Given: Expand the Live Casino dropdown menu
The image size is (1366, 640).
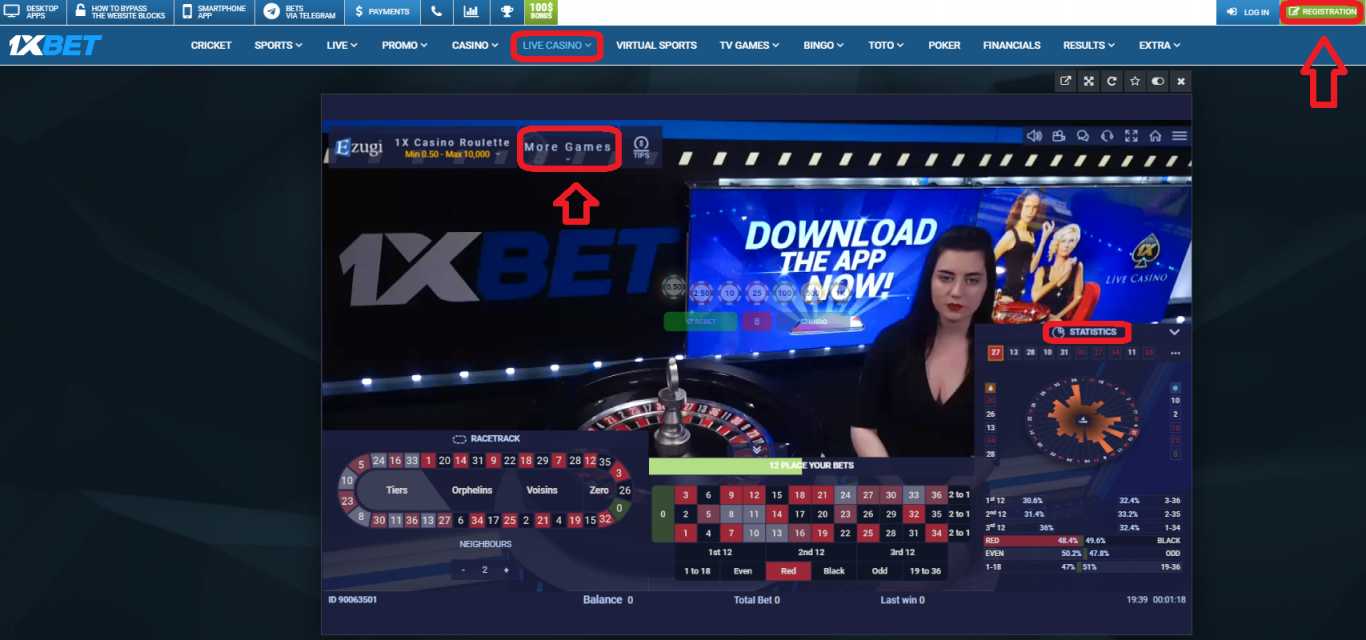Looking at the screenshot, I should [557, 45].
